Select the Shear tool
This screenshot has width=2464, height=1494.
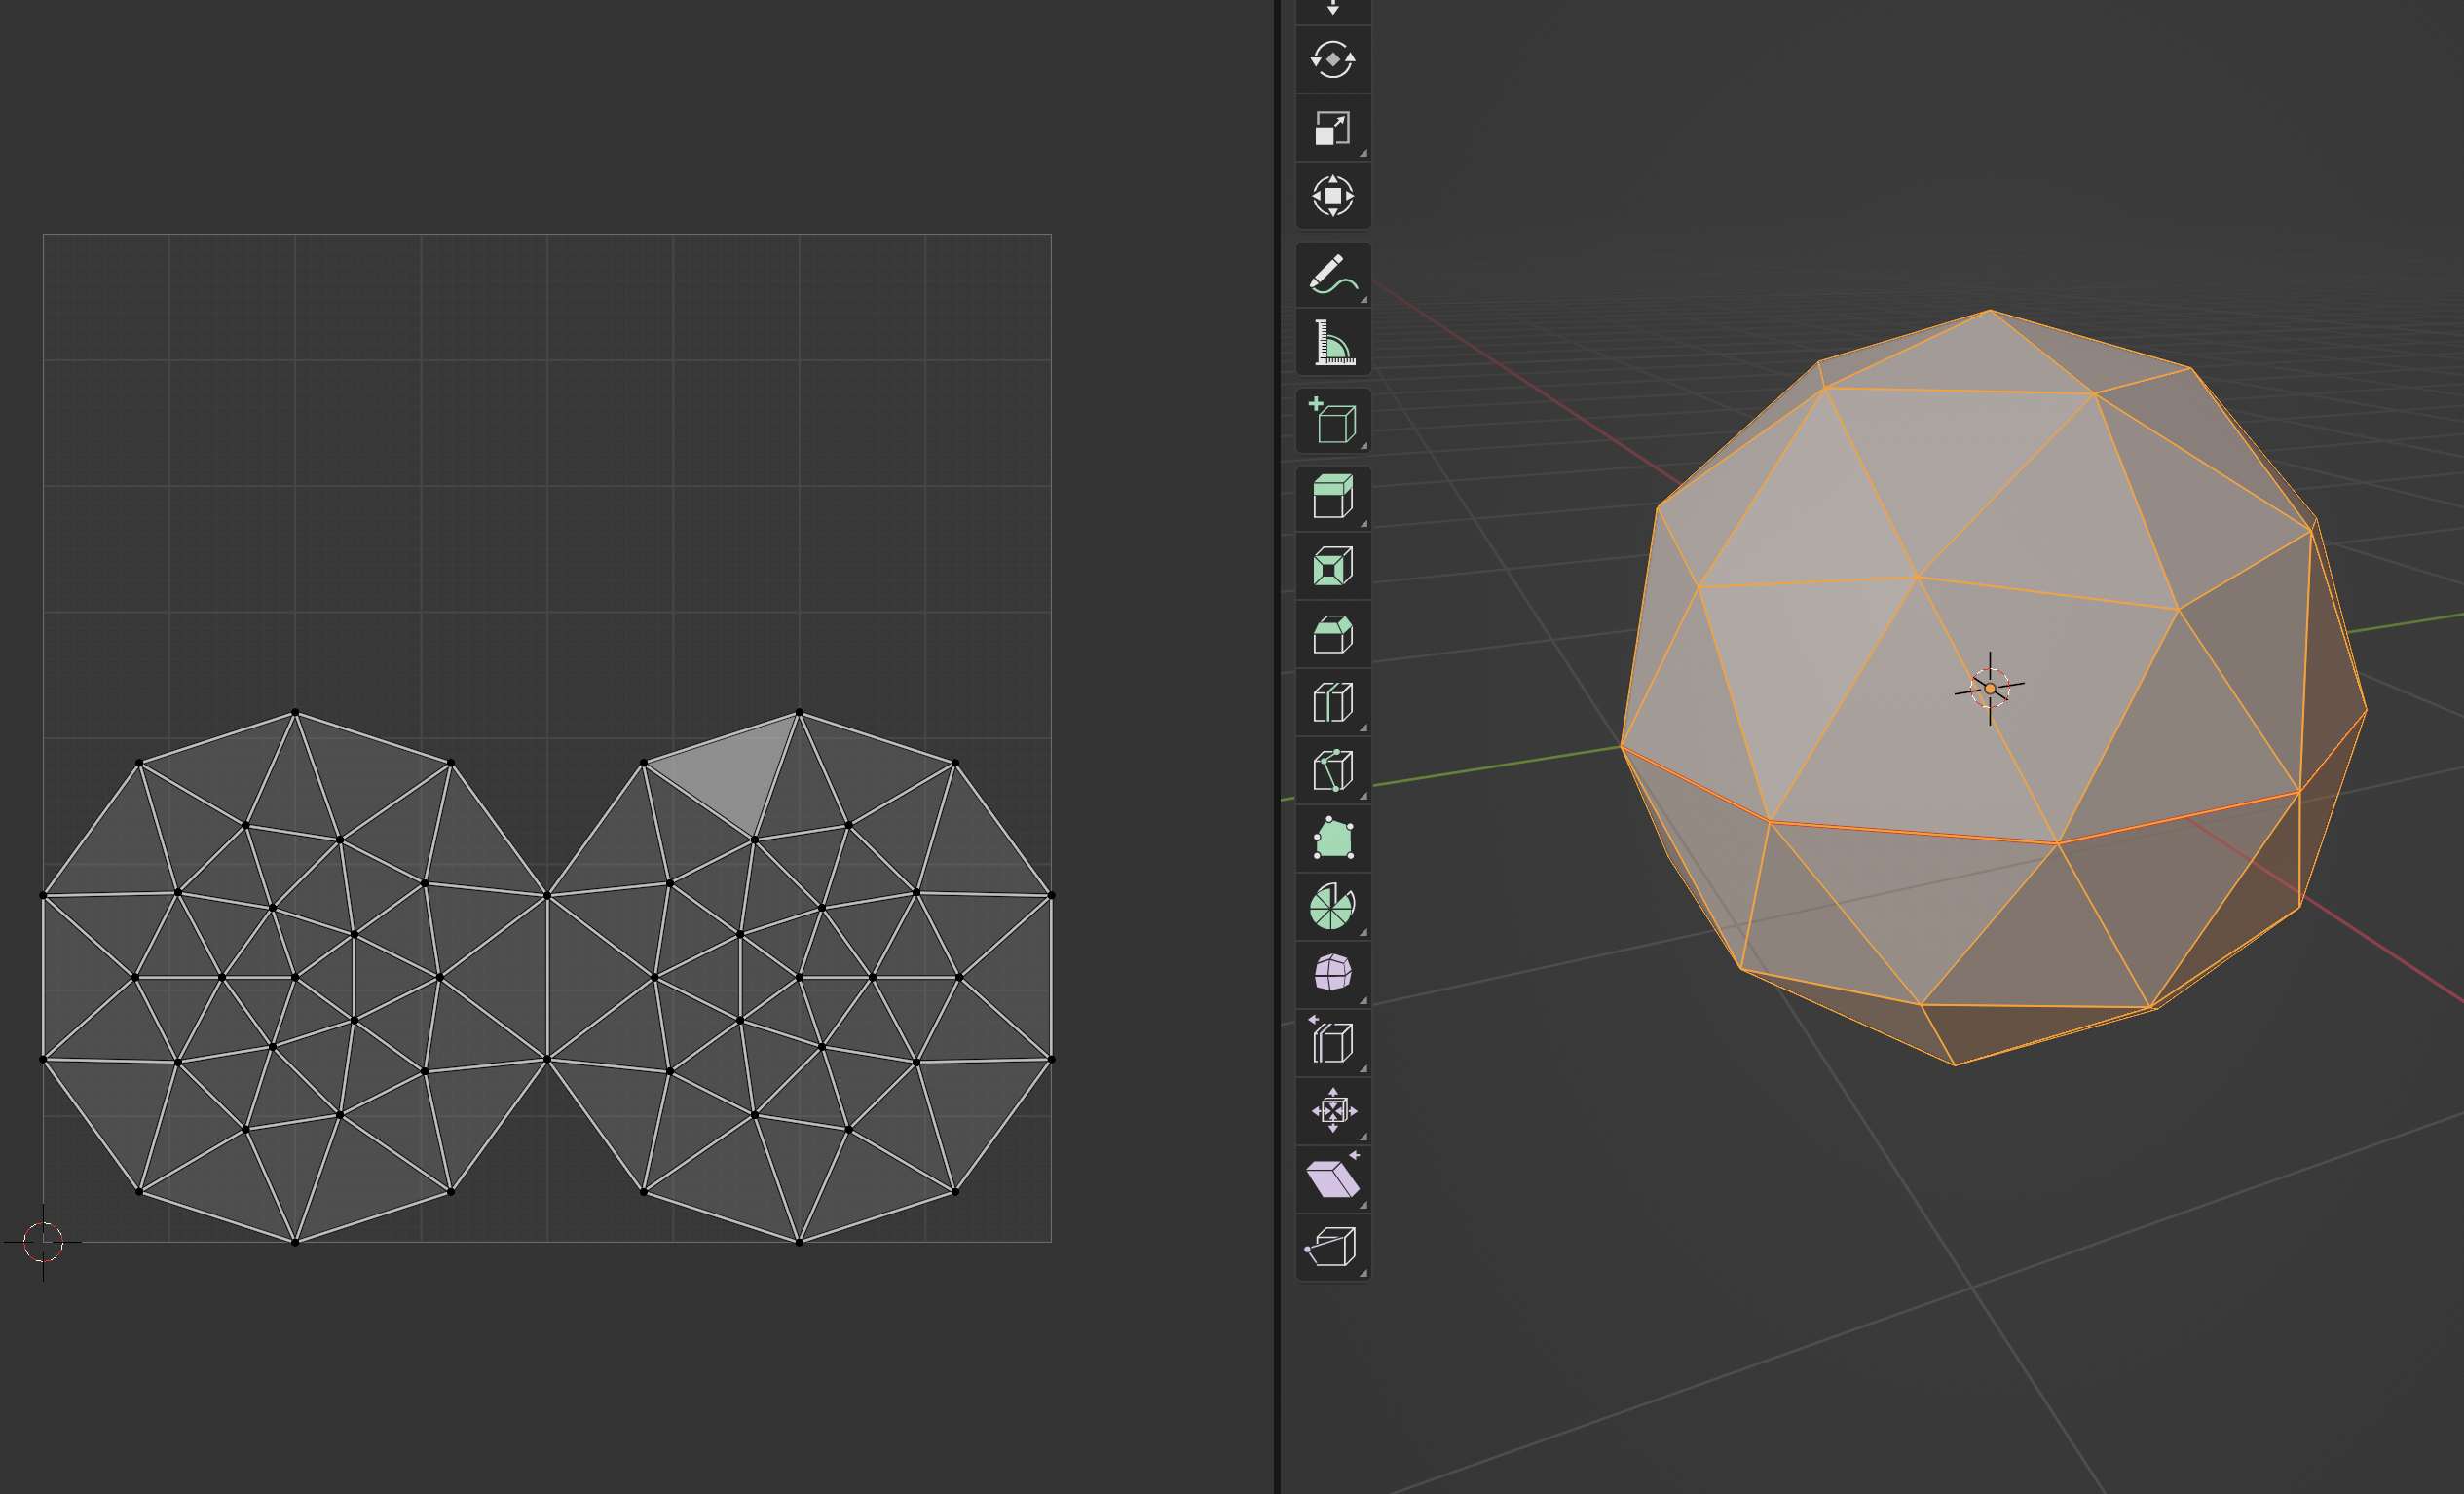tap(1332, 1178)
